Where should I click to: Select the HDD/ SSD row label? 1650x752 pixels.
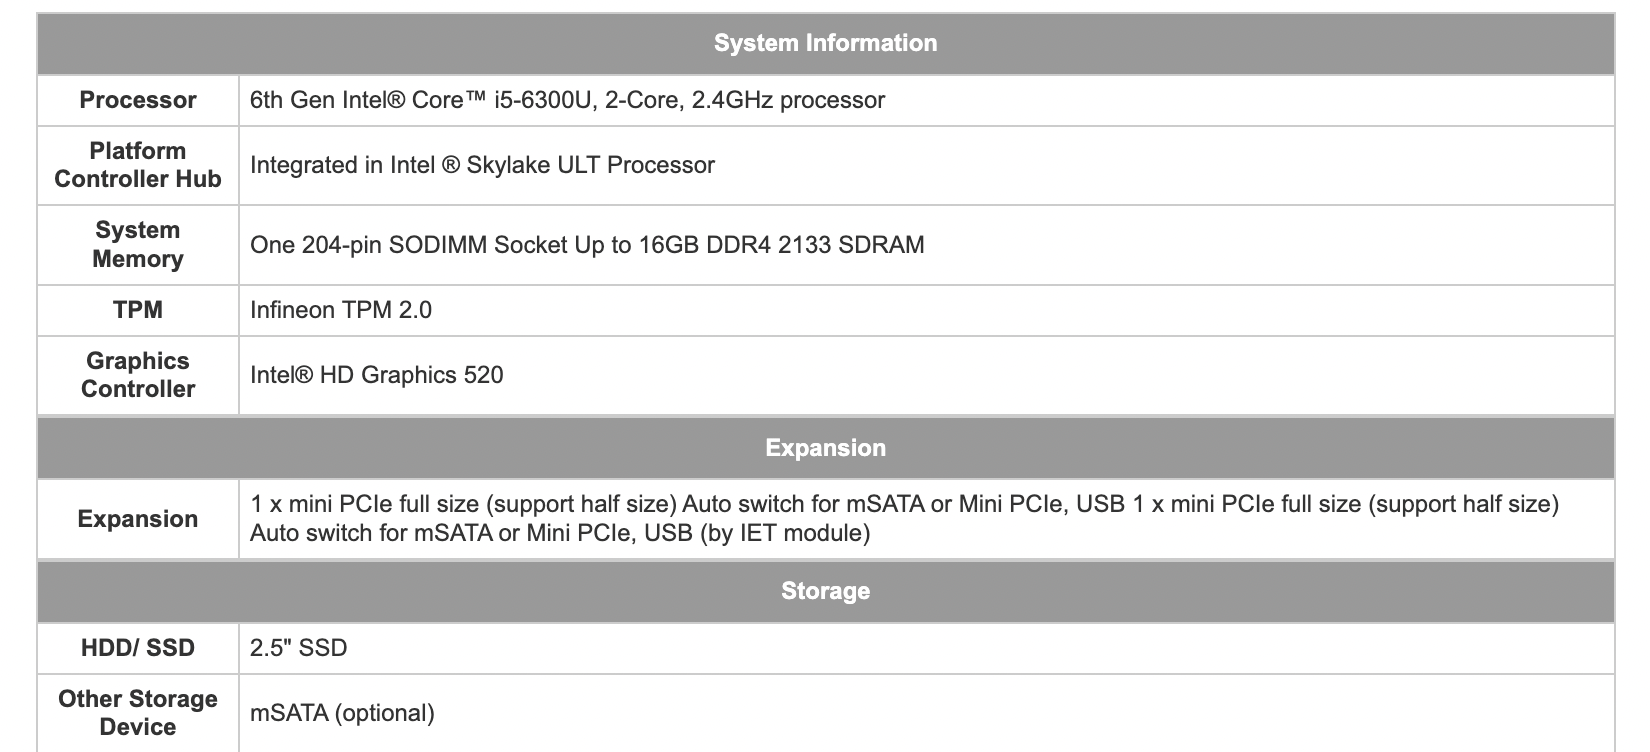(x=138, y=648)
